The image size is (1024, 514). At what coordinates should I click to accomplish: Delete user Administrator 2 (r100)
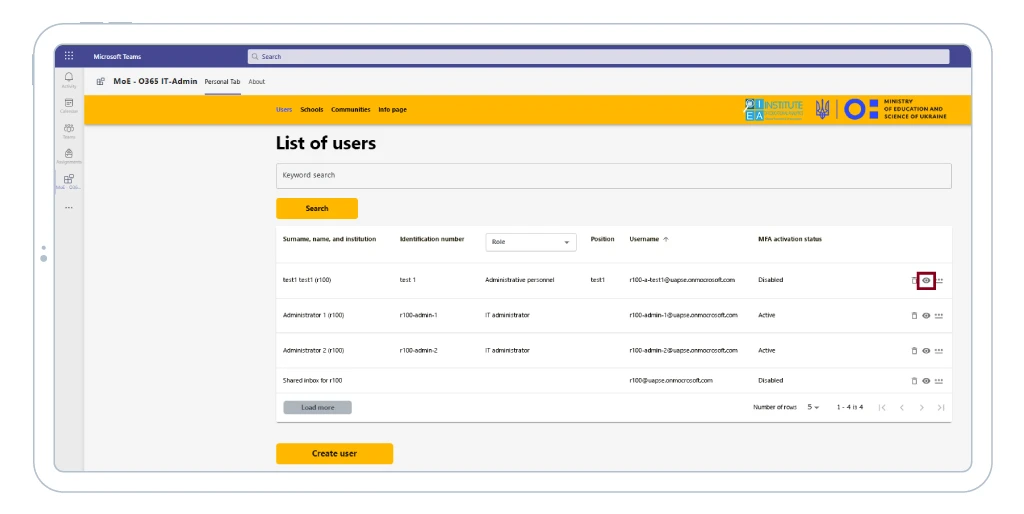(914, 351)
